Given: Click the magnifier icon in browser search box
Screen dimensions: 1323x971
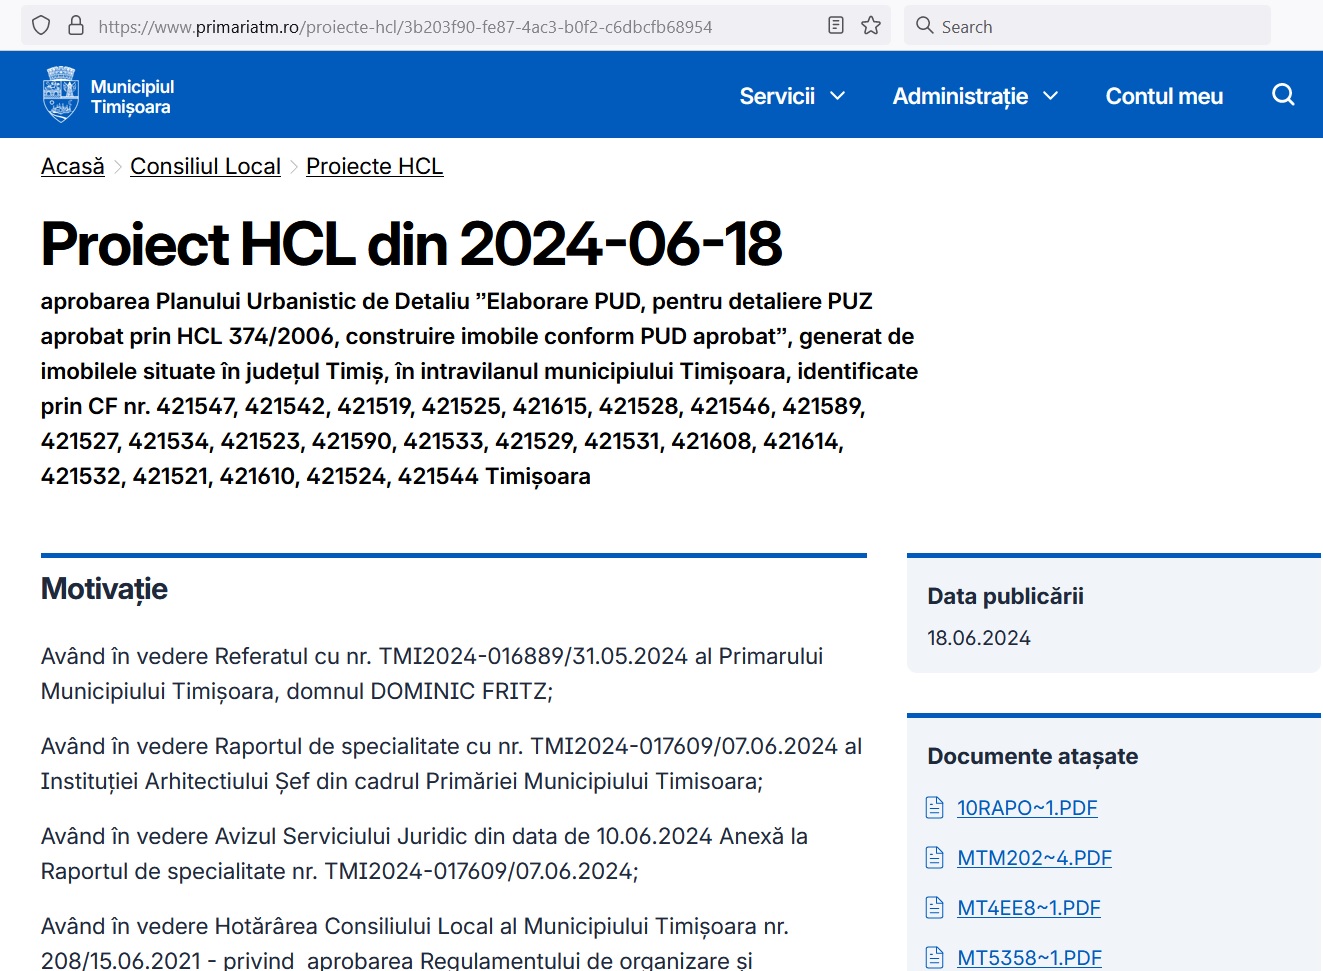Looking at the screenshot, I should tap(925, 26).
